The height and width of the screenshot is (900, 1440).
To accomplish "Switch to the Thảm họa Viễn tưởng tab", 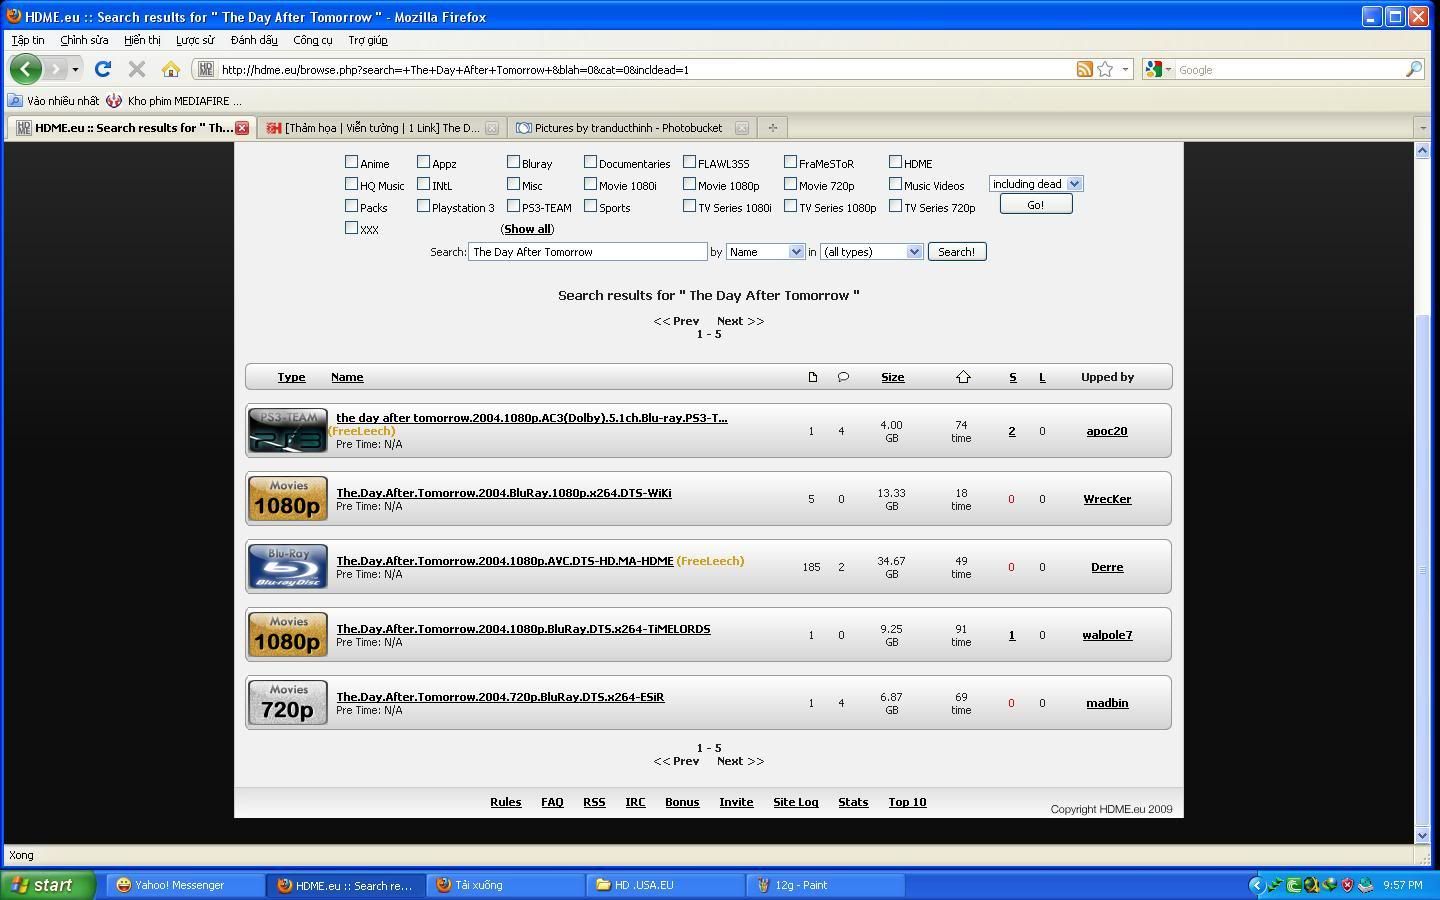I will pyautogui.click(x=381, y=128).
